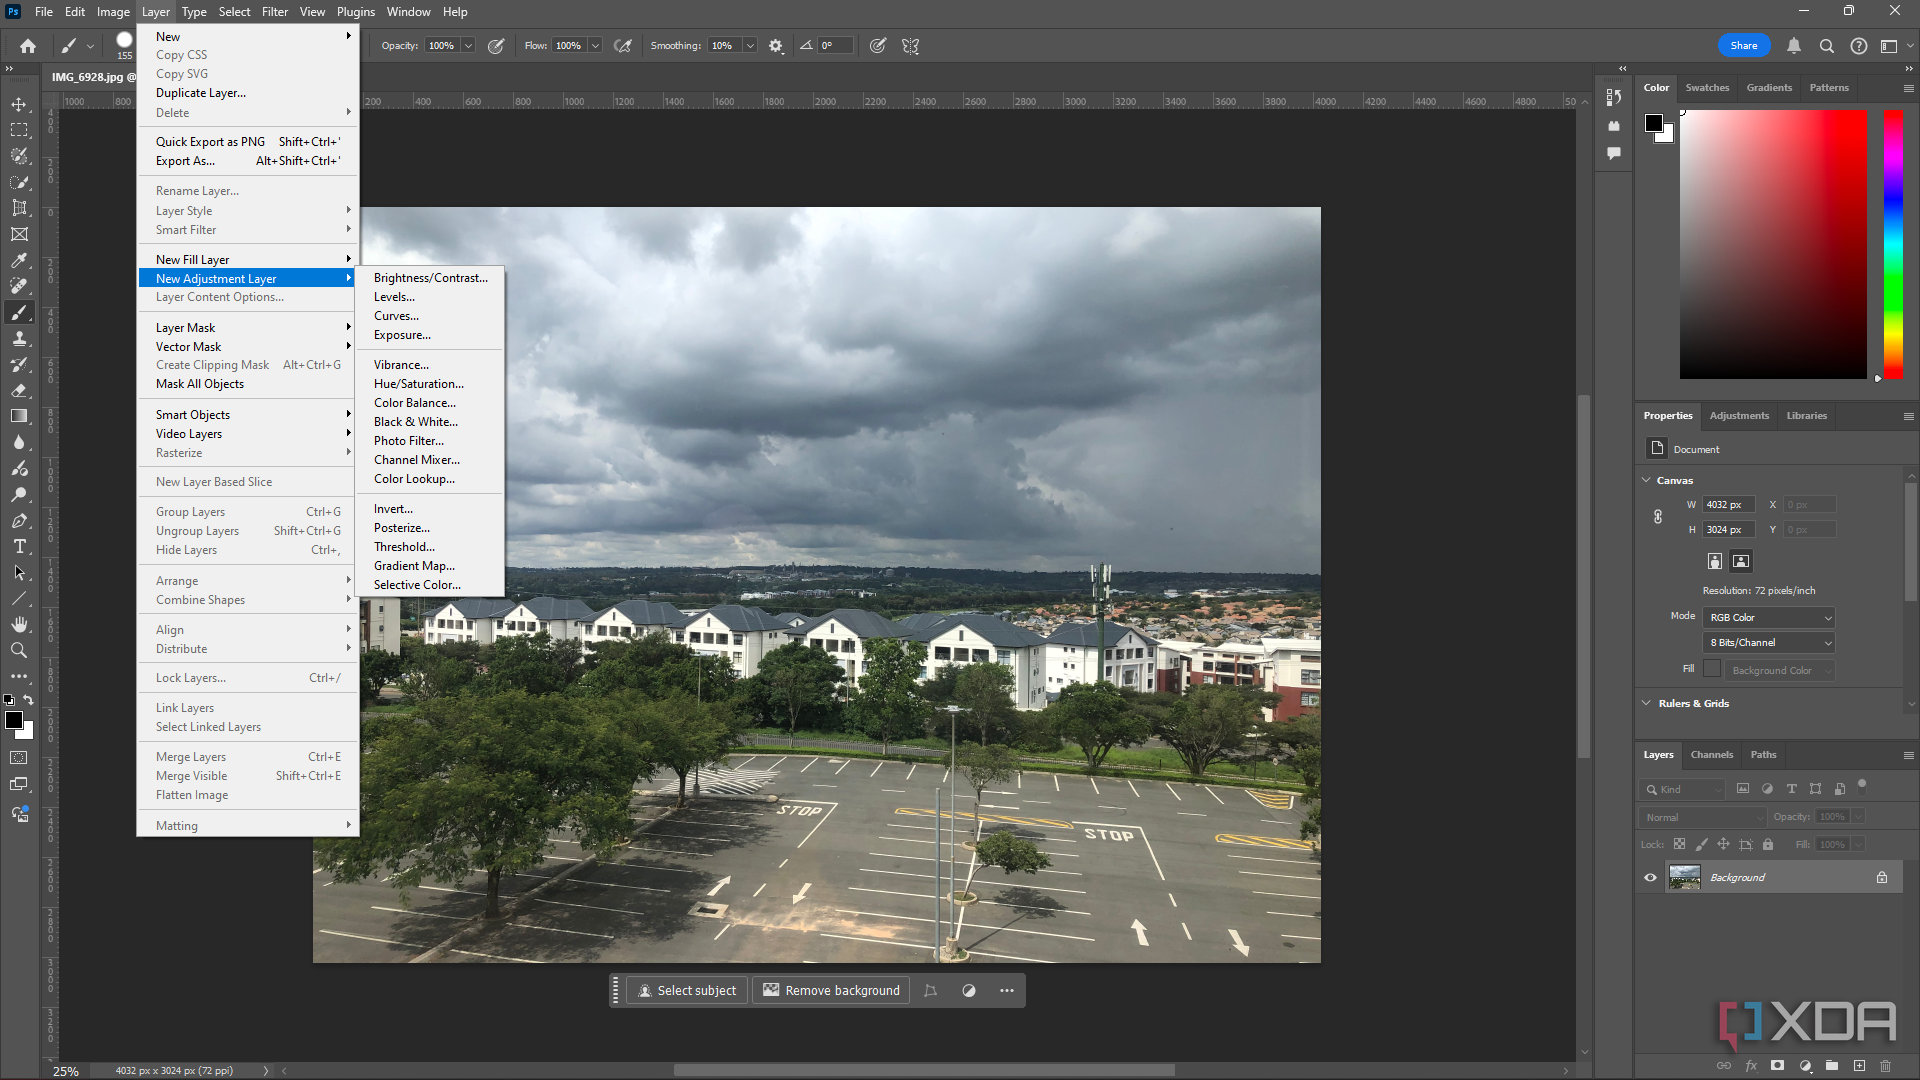Select the Clone Stamp tool
The image size is (1920, 1080).
pos(18,339)
